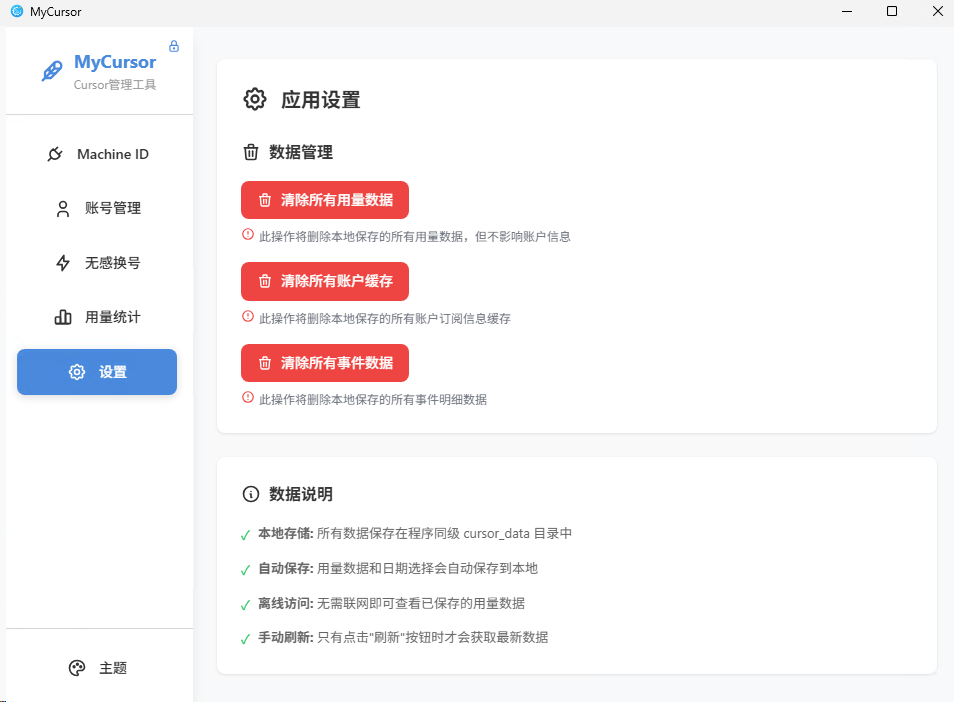Open the palette icon beside 主题
The height and width of the screenshot is (702, 954).
click(x=77, y=668)
